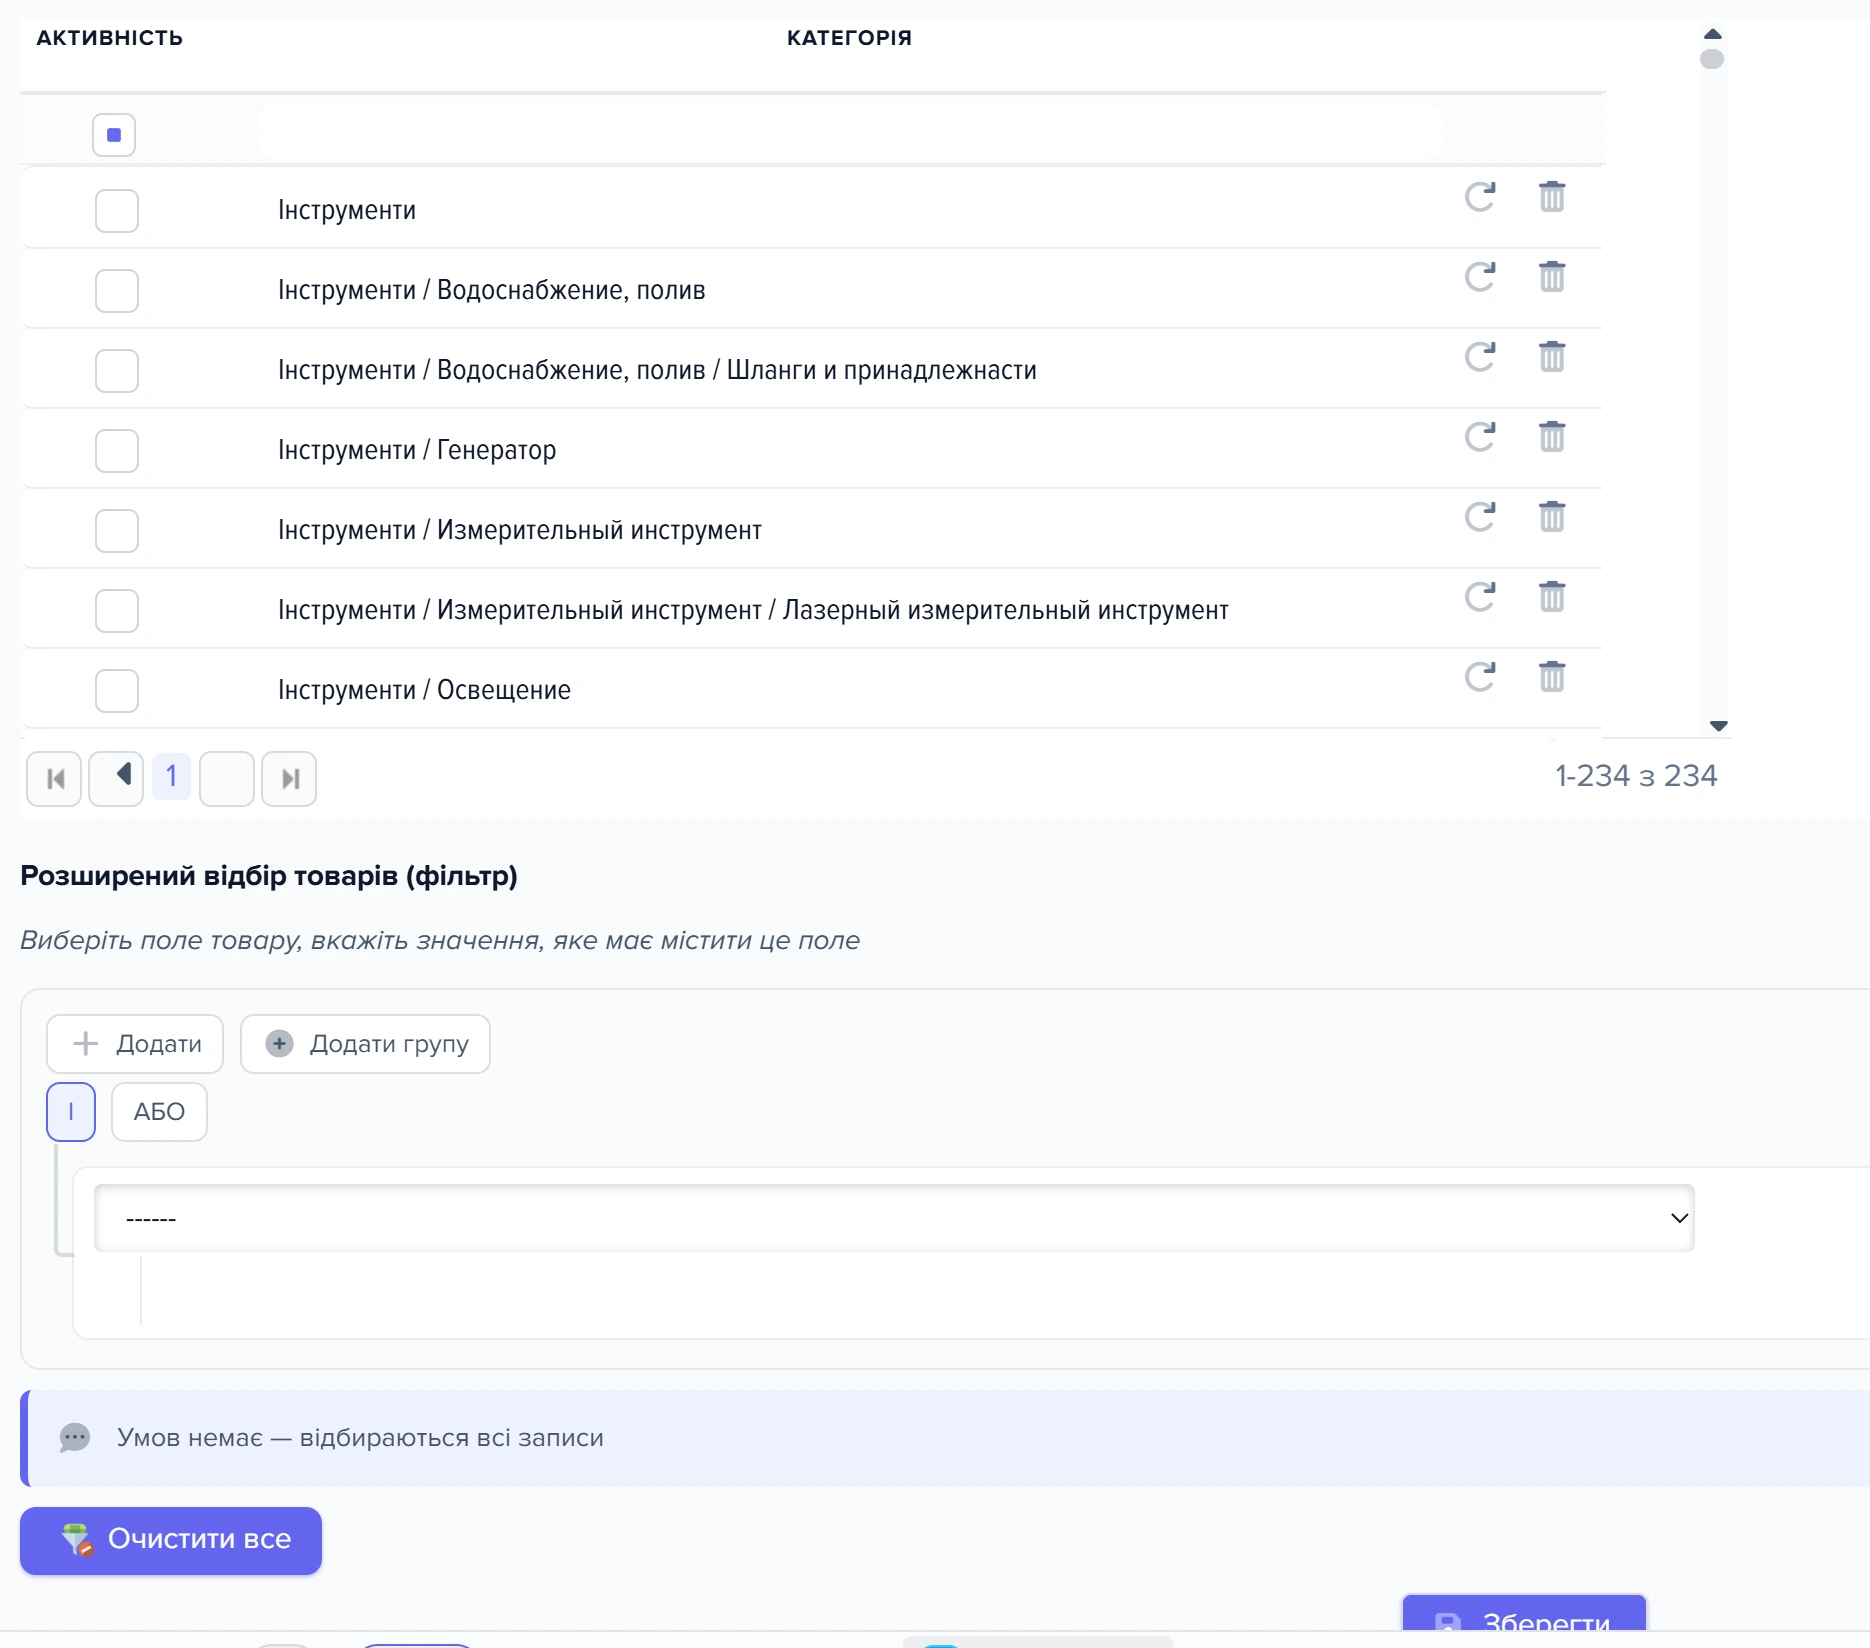Image resolution: width=1870 pixels, height=1648 pixels.
Task: Click the category filter input field
Action: point(849,132)
